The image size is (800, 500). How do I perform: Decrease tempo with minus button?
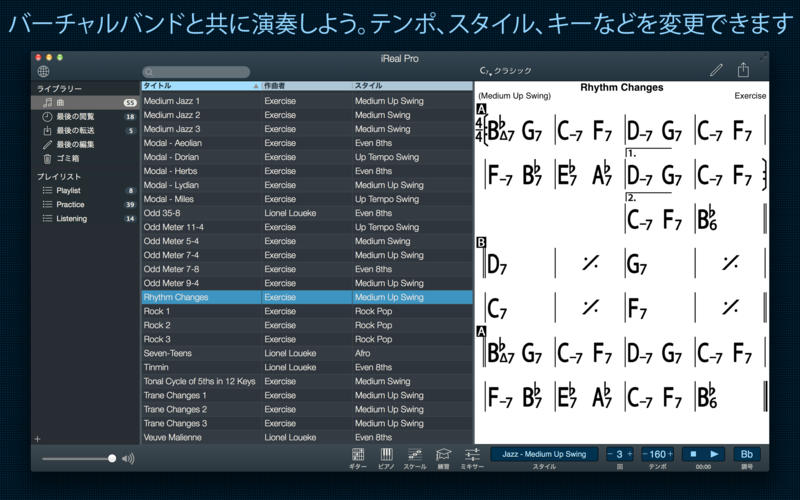coord(645,454)
